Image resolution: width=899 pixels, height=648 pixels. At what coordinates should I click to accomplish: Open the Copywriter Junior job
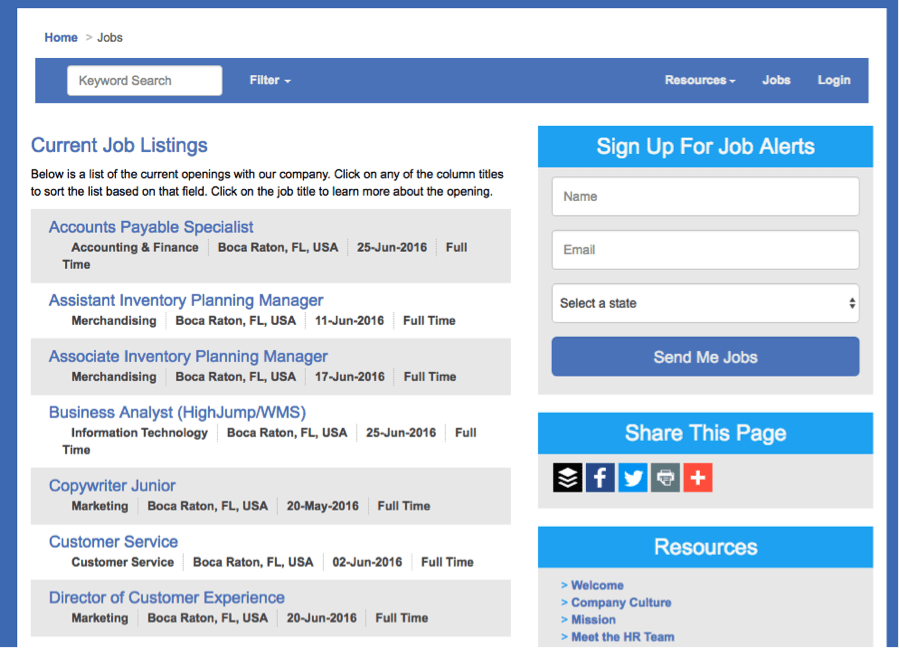coord(112,486)
